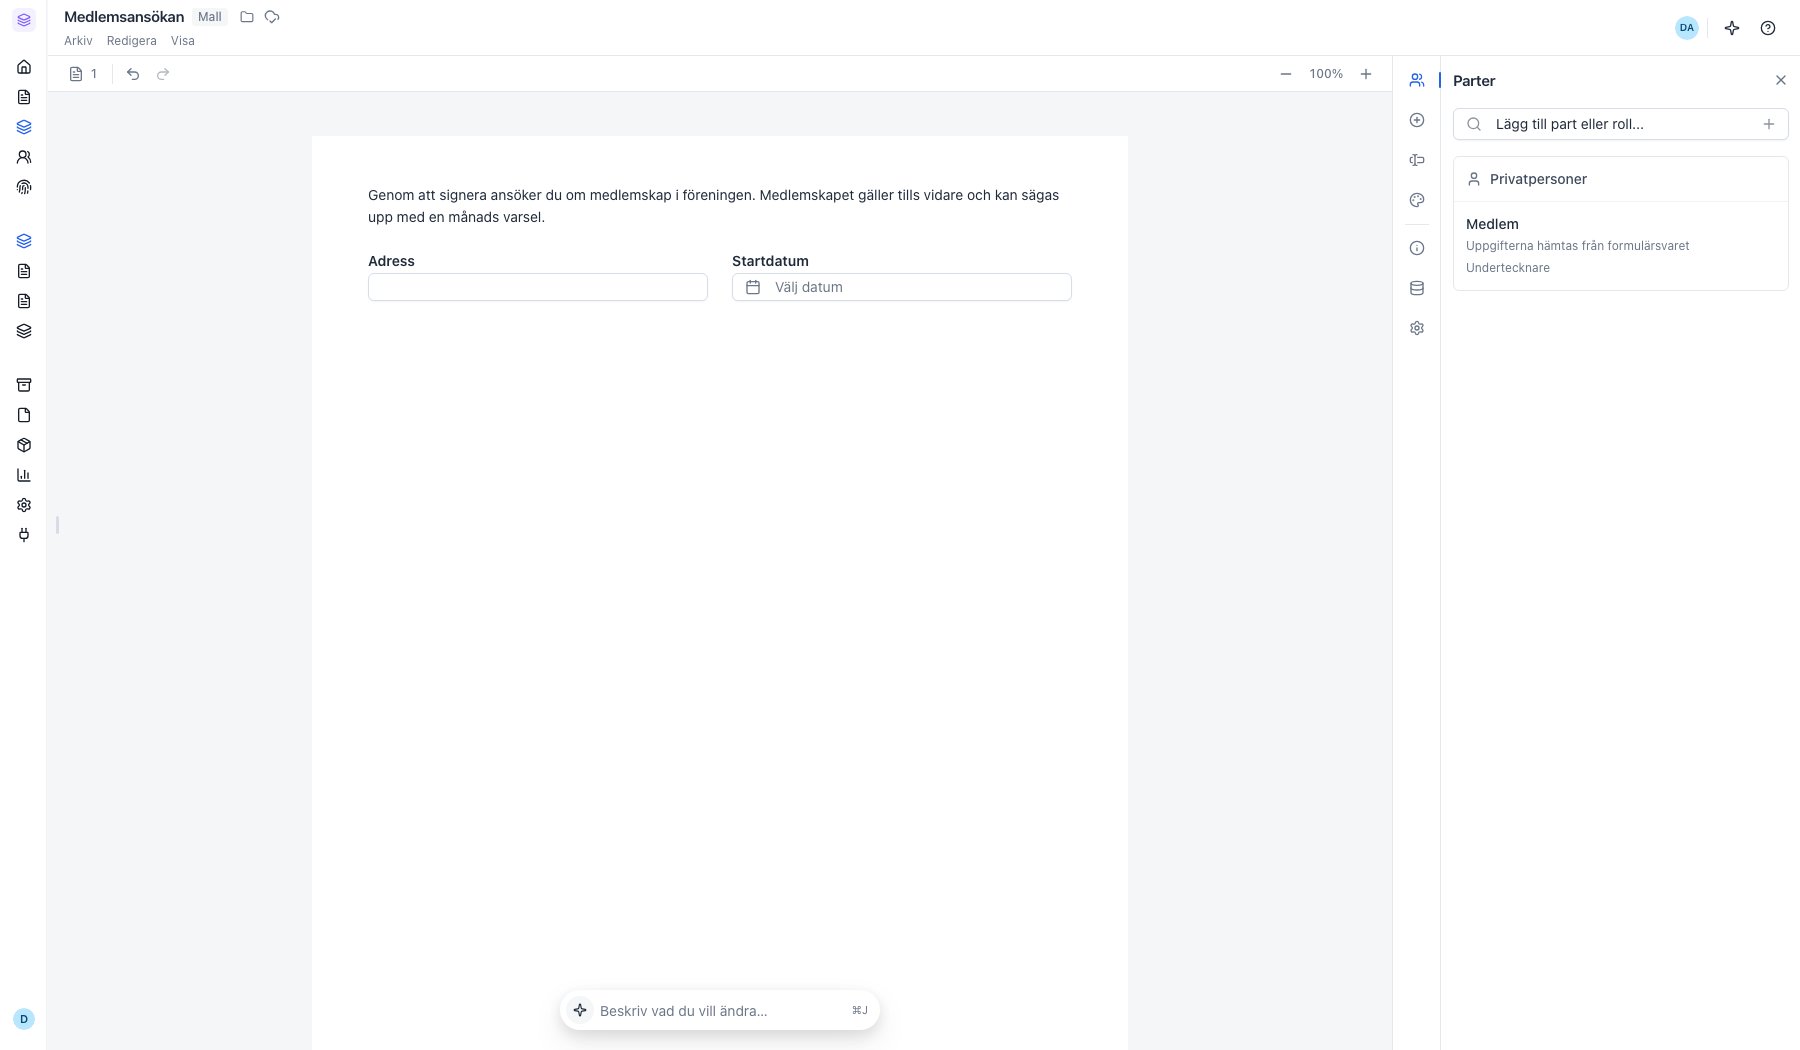Click the black stacked layers sidebar icon
This screenshot has width=1800, height=1050.
24,331
